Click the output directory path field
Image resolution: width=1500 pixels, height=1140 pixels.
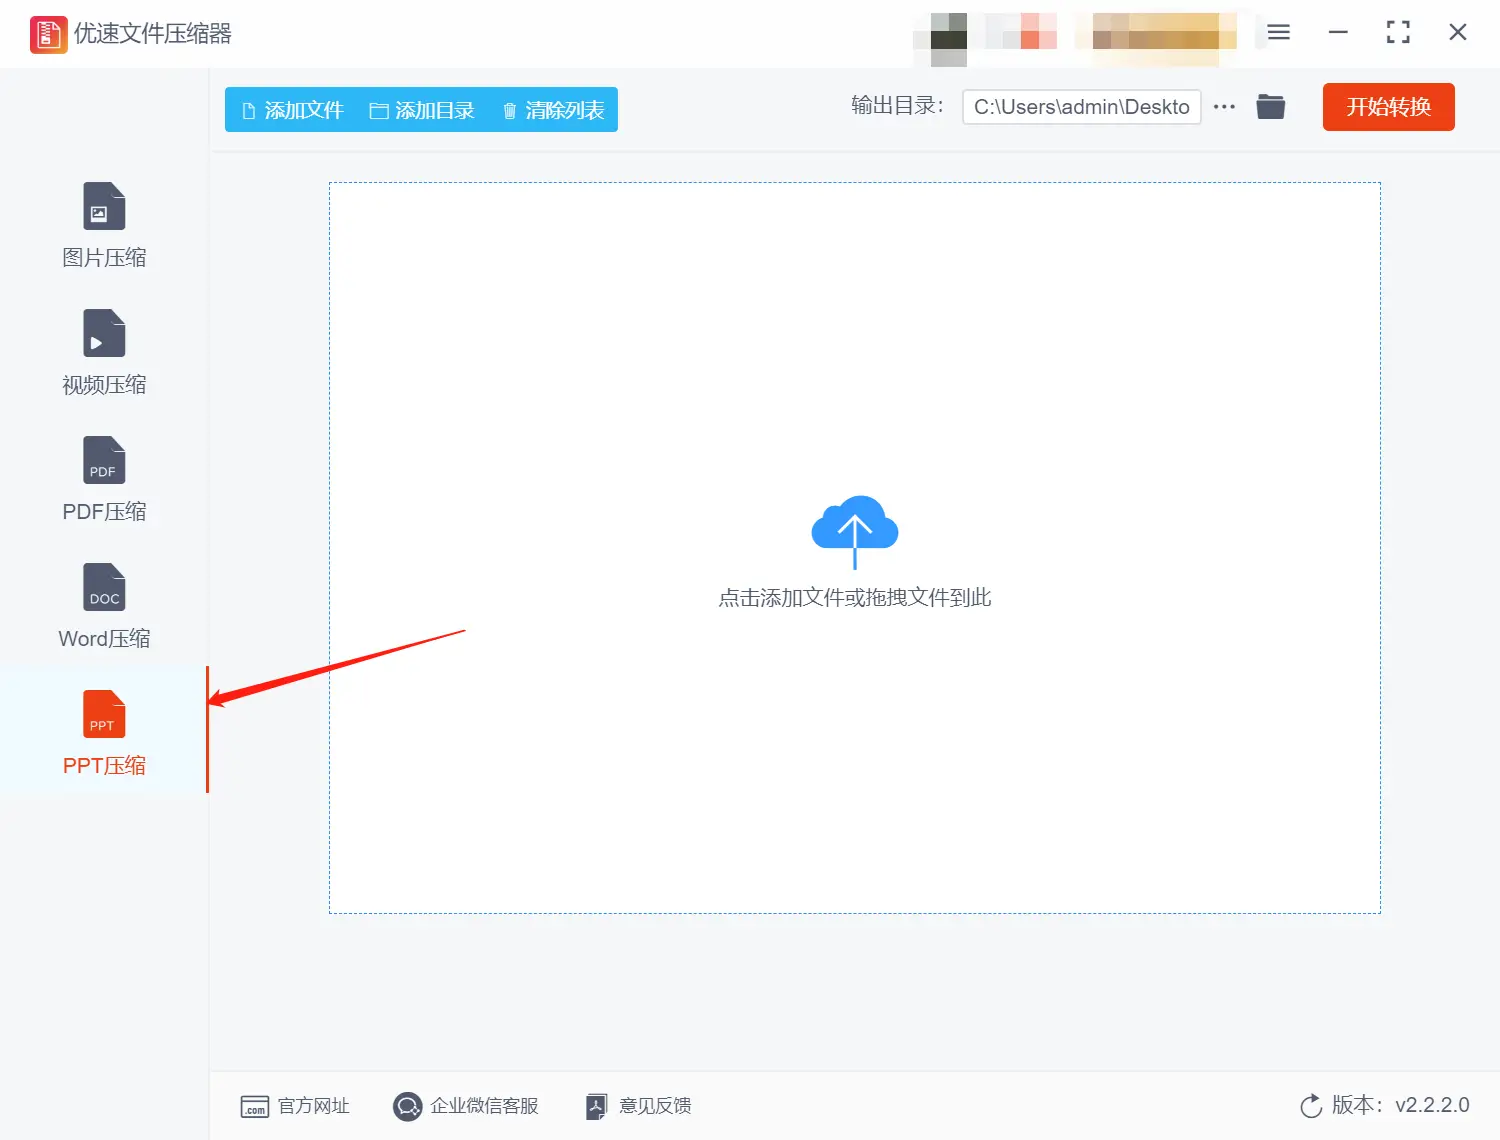[x=1081, y=106]
